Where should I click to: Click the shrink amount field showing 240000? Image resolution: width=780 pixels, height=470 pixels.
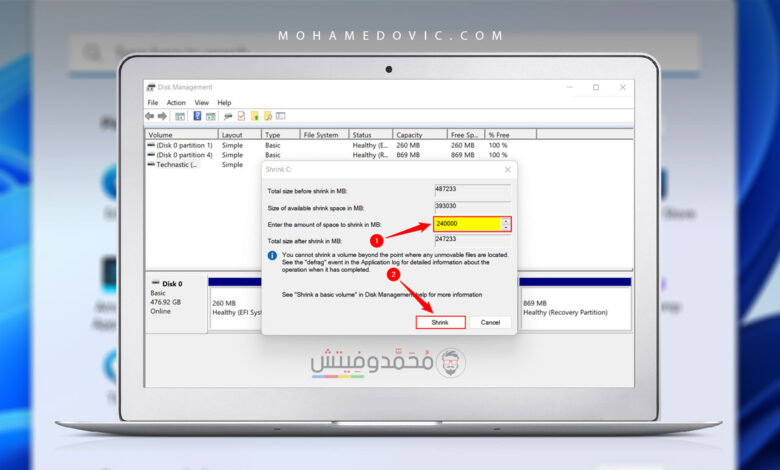click(x=467, y=224)
